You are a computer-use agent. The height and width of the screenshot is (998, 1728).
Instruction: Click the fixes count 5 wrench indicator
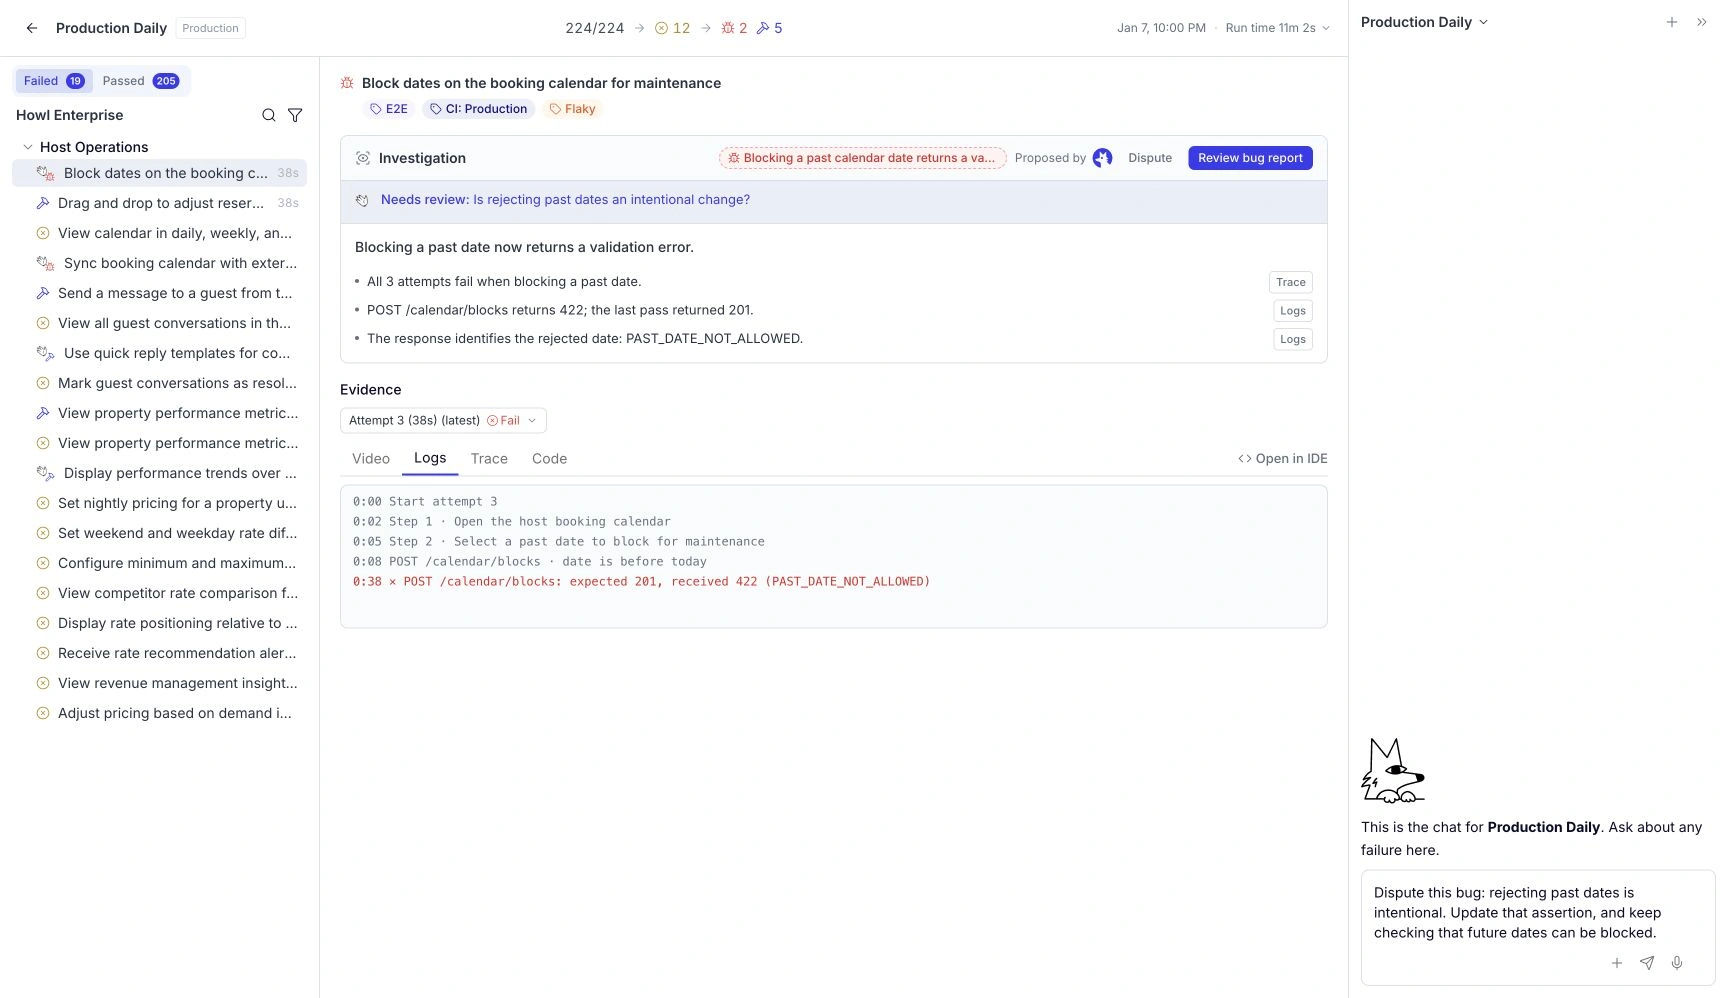coord(769,28)
